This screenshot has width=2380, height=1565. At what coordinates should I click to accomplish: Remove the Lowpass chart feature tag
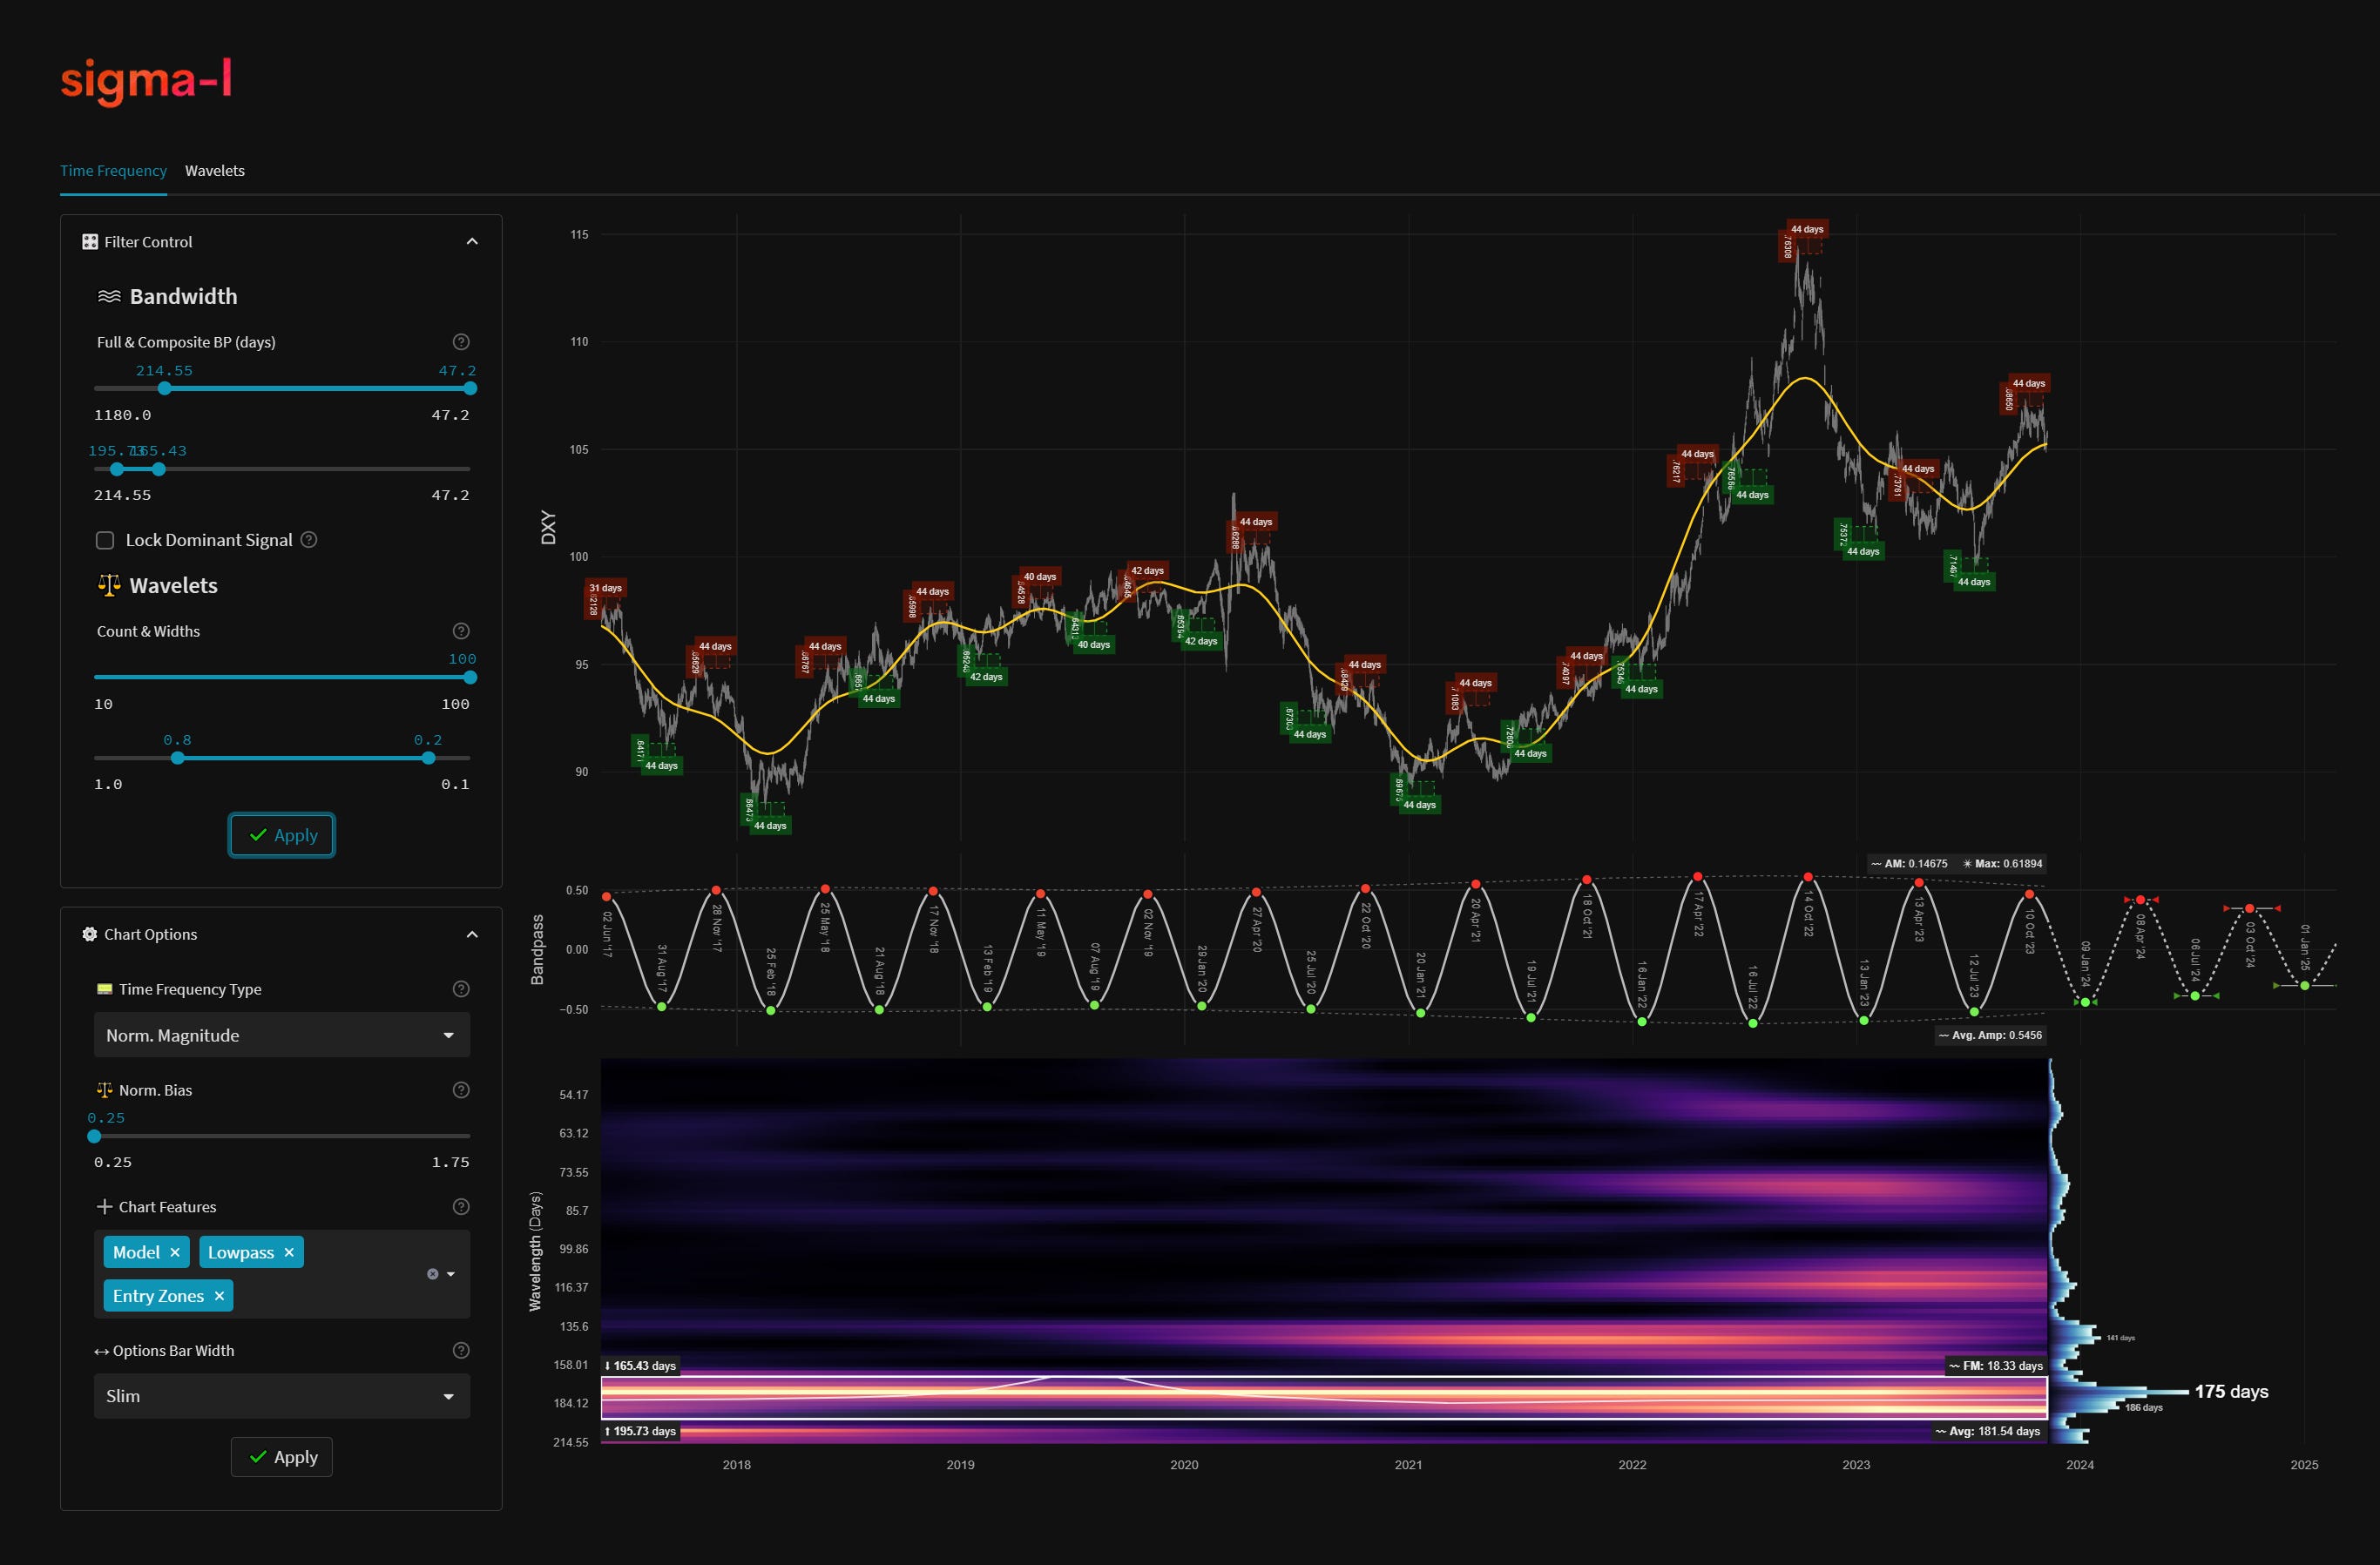pyautogui.click(x=289, y=1252)
